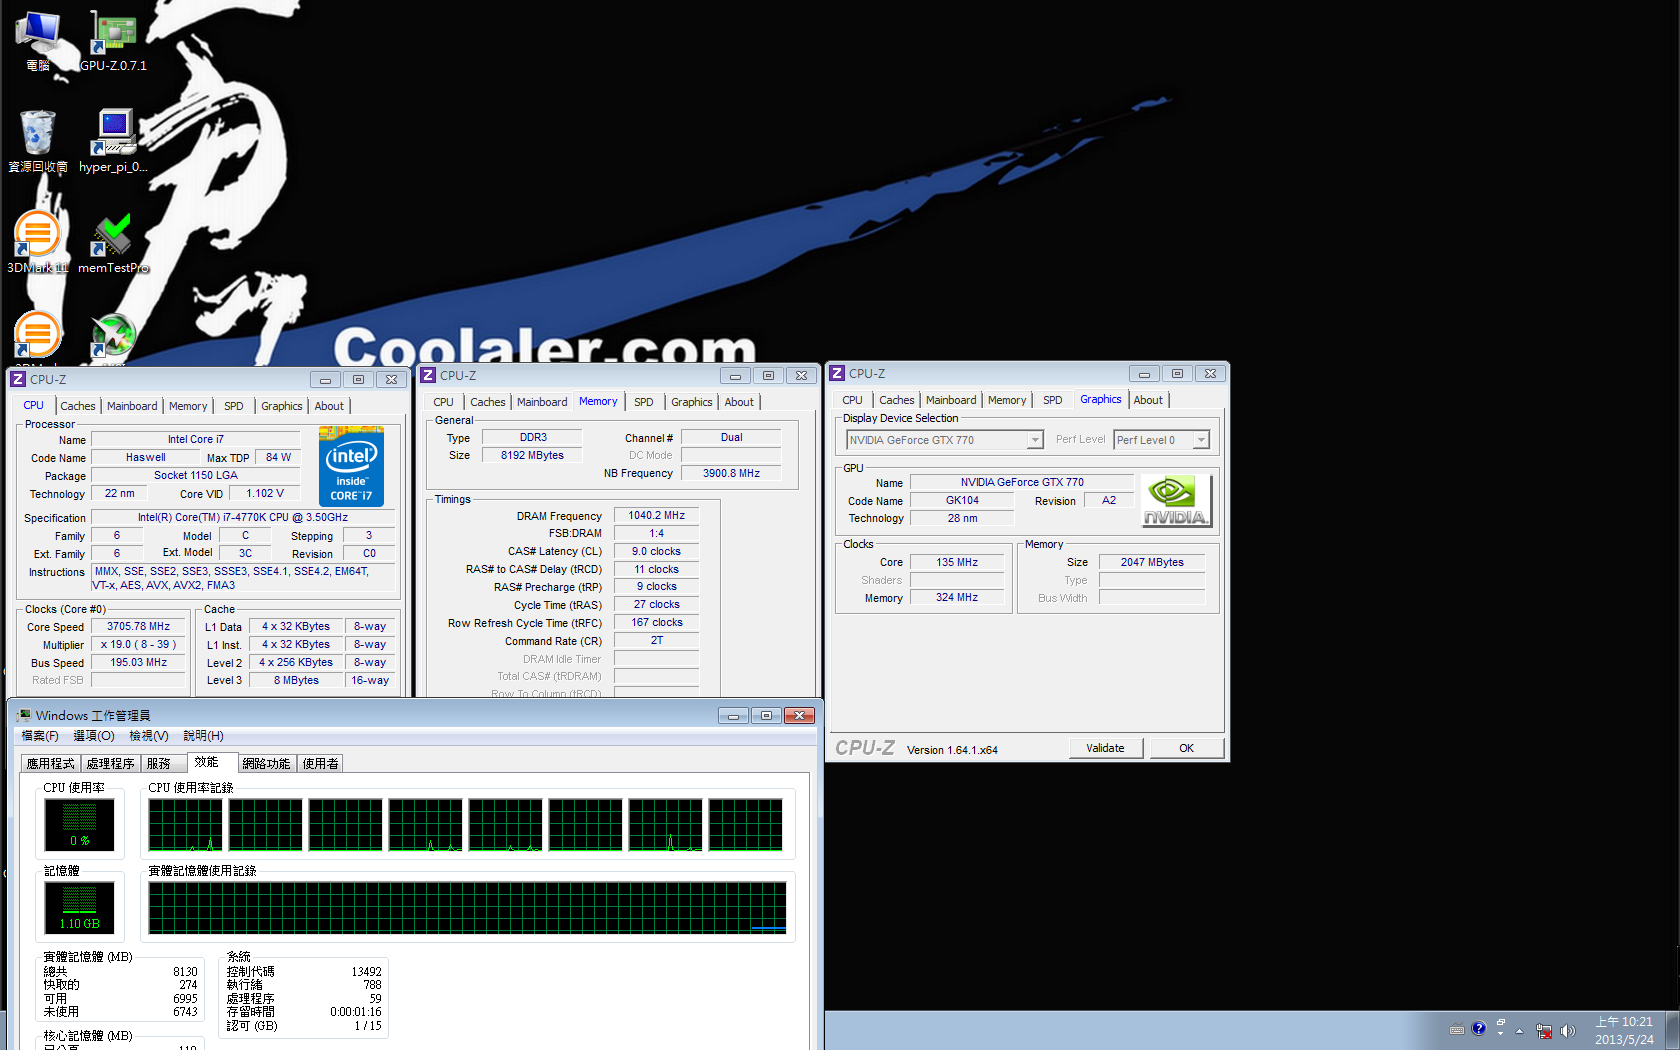Image resolution: width=1680 pixels, height=1050 pixels.
Task: Open CPU tab in the memory timings CPU-Z window
Action: [444, 402]
